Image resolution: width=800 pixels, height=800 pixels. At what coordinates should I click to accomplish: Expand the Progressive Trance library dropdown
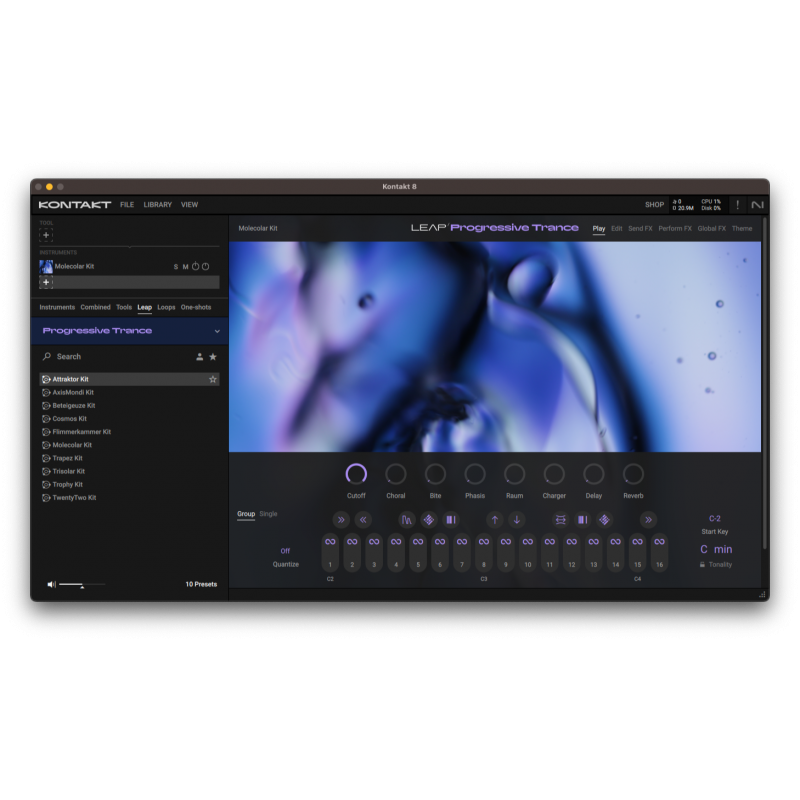(217, 331)
